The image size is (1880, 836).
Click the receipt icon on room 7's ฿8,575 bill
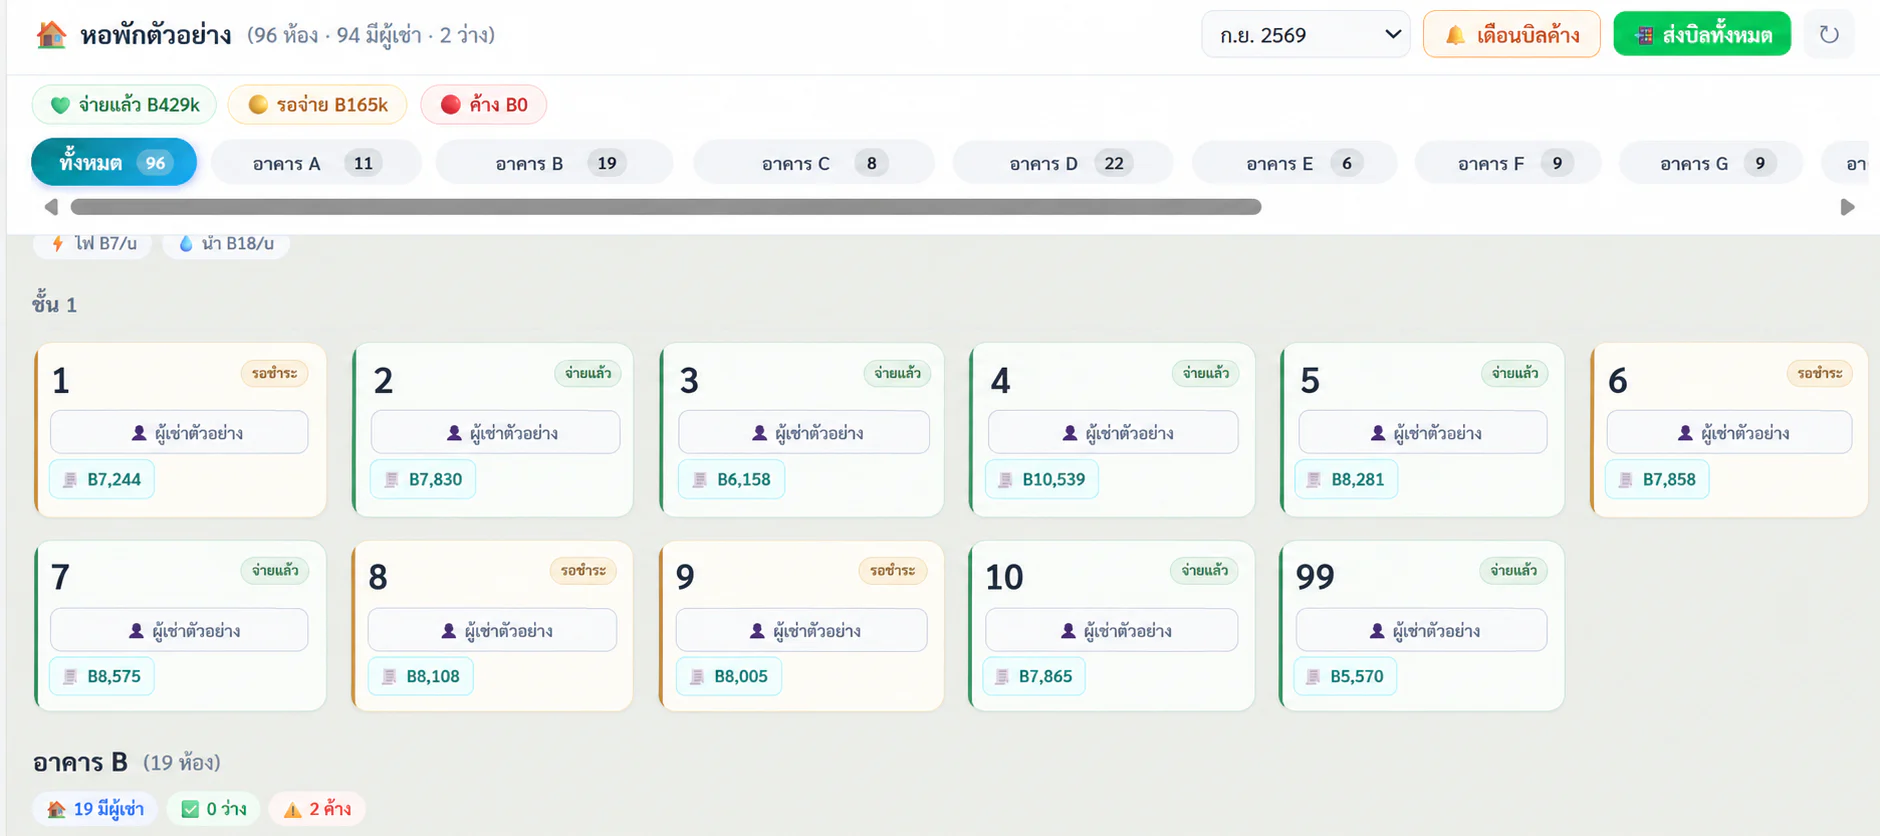(70, 676)
